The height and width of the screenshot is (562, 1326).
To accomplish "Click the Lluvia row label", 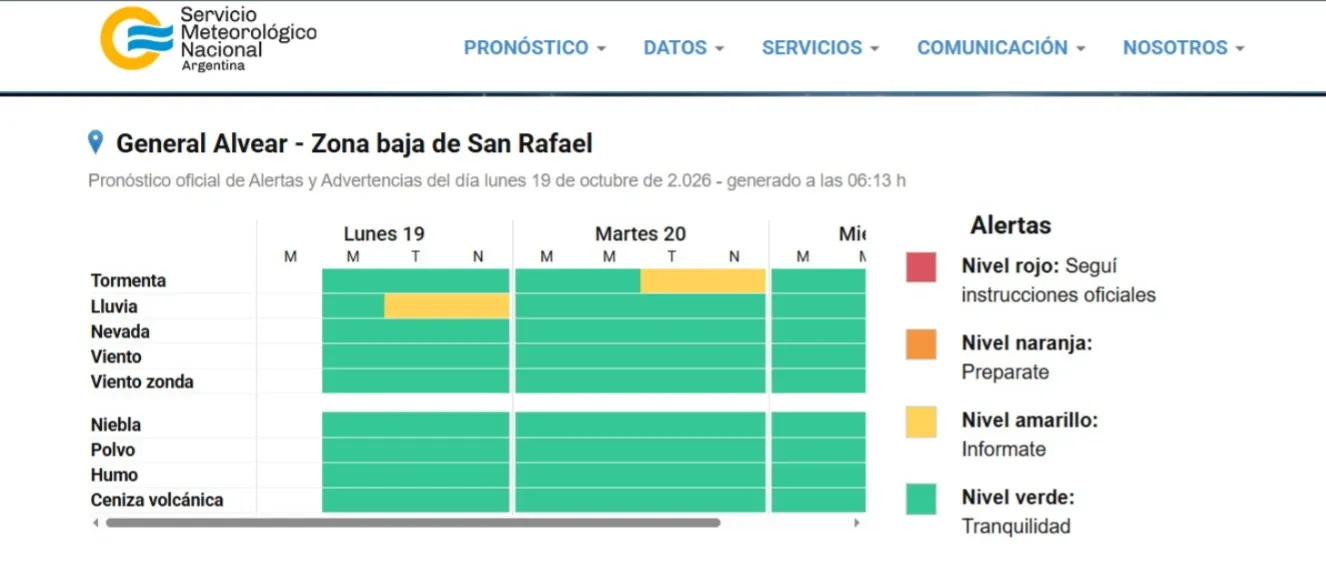I will 114,306.
